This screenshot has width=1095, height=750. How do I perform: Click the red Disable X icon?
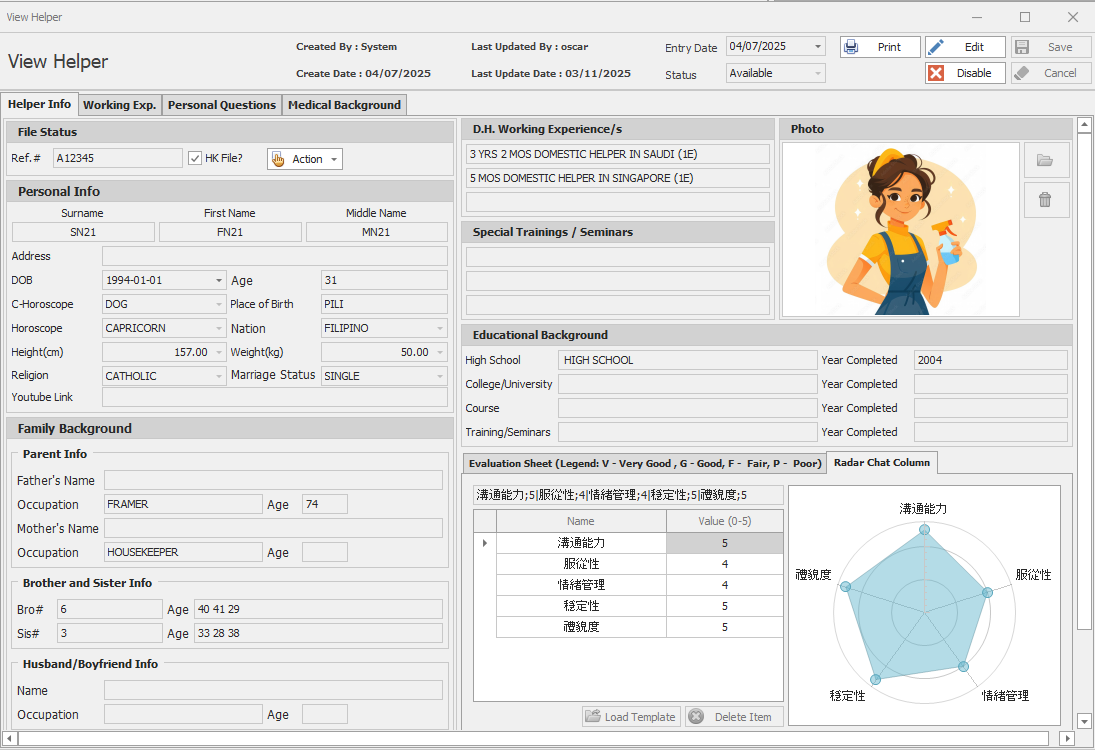click(937, 73)
